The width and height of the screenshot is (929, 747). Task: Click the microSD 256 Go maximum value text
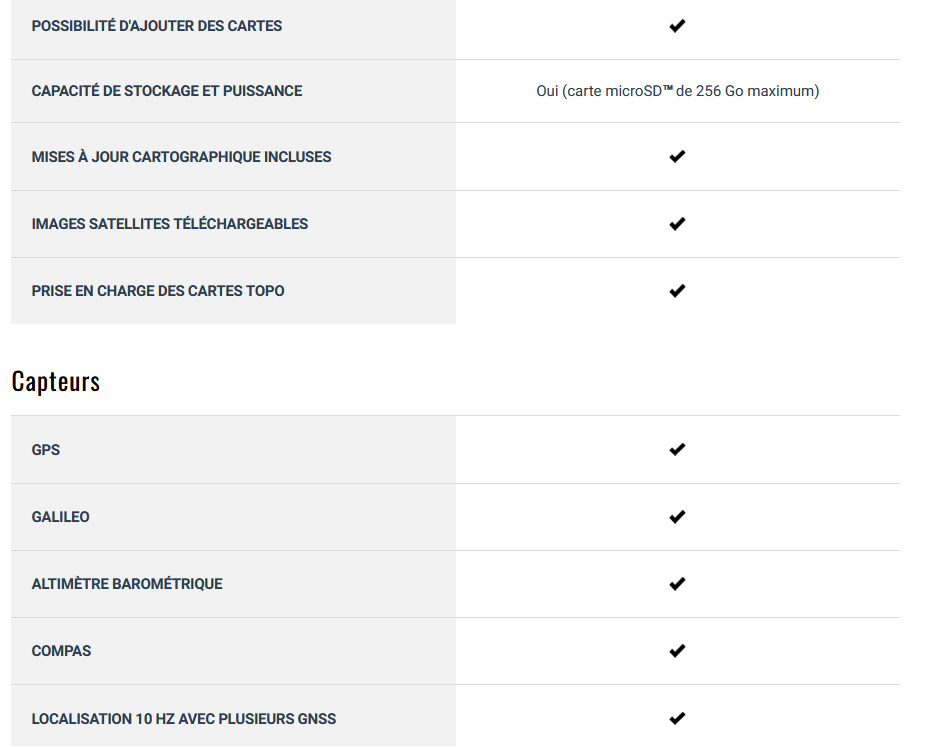point(678,91)
